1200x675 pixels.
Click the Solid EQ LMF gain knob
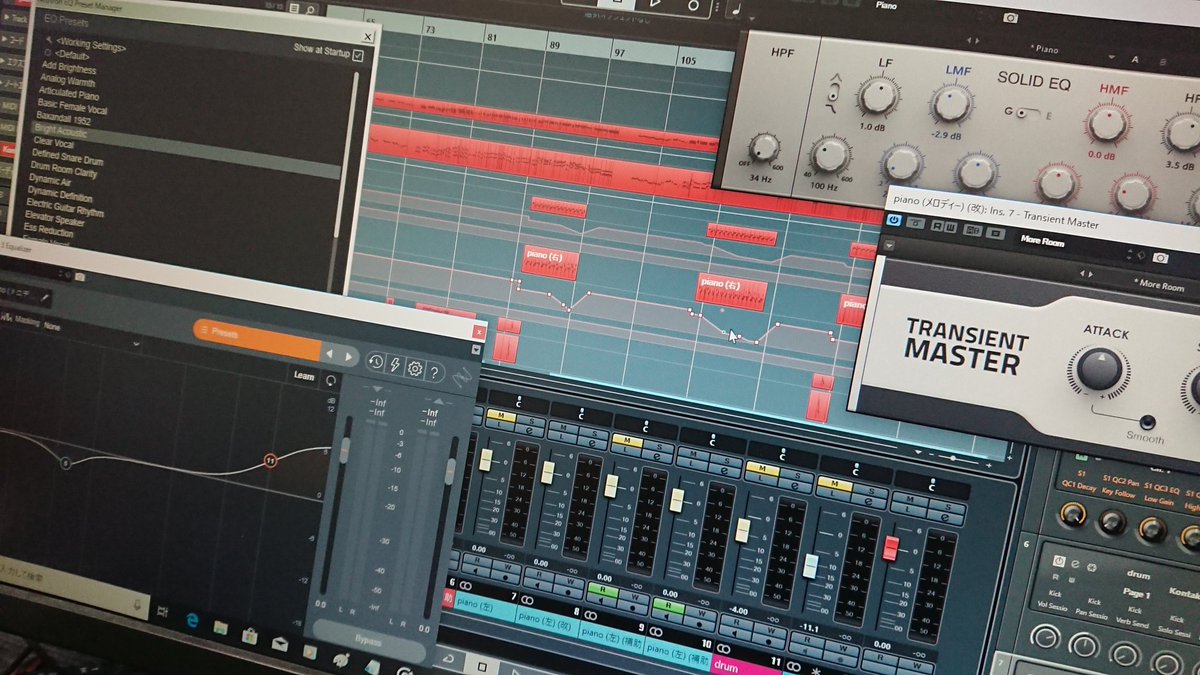click(952, 103)
